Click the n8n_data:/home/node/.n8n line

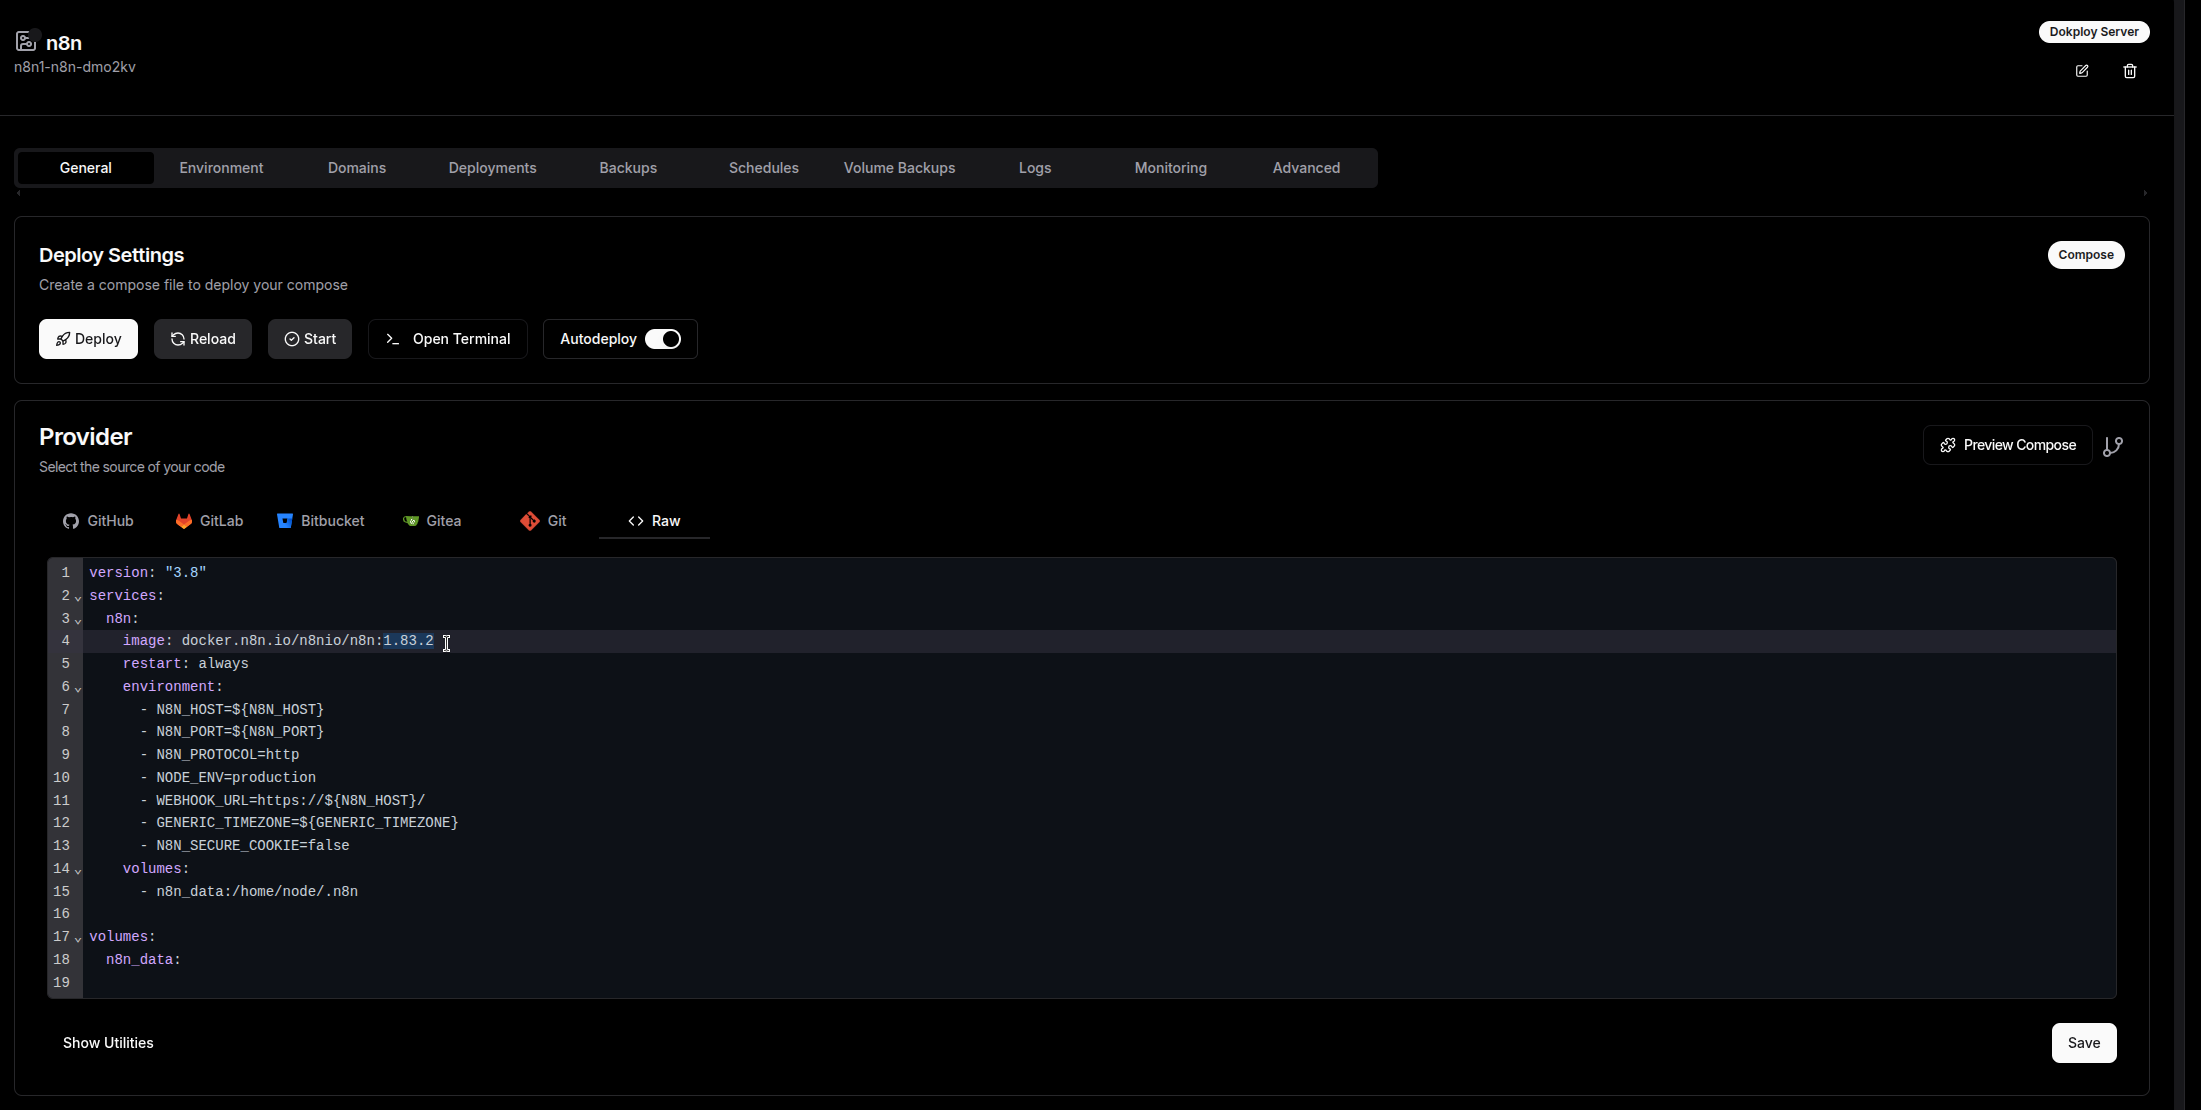[x=1099, y=892]
